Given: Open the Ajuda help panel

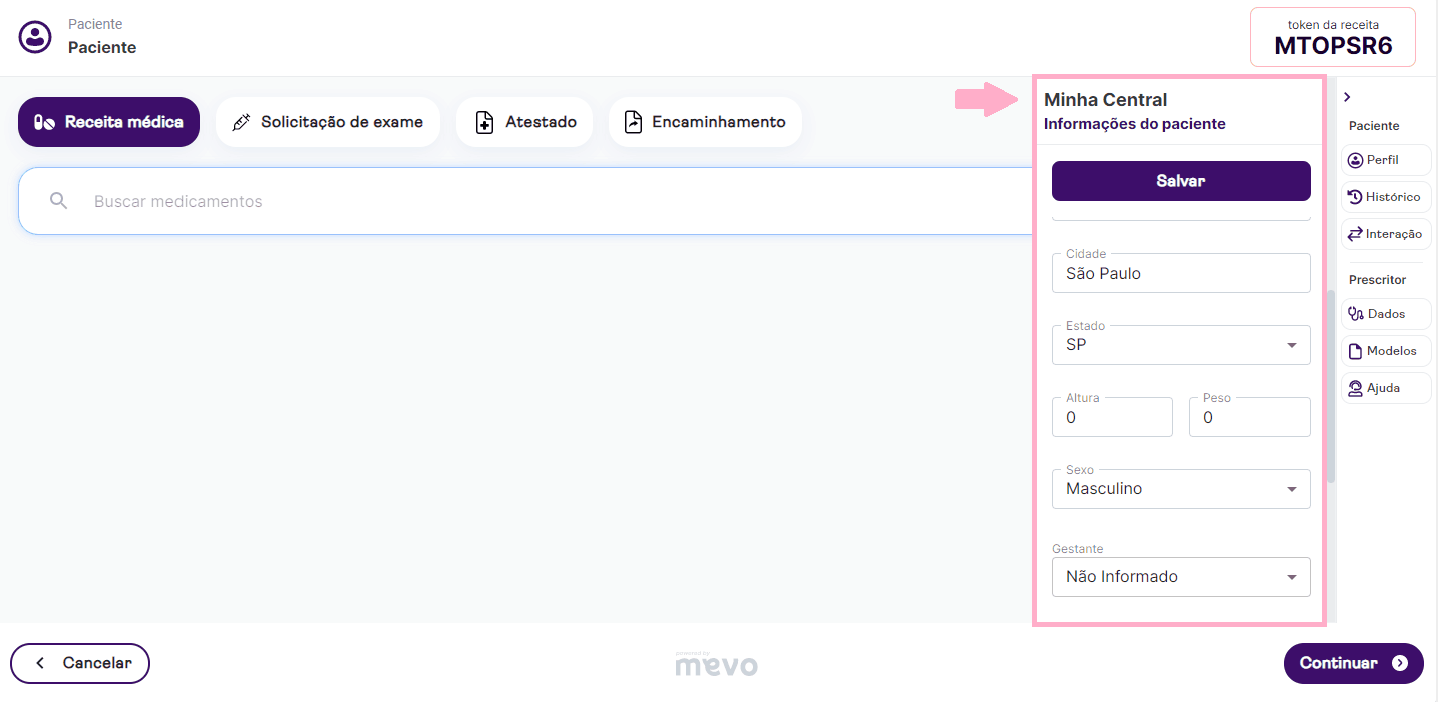Looking at the screenshot, I should click(x=1385, y=388).
